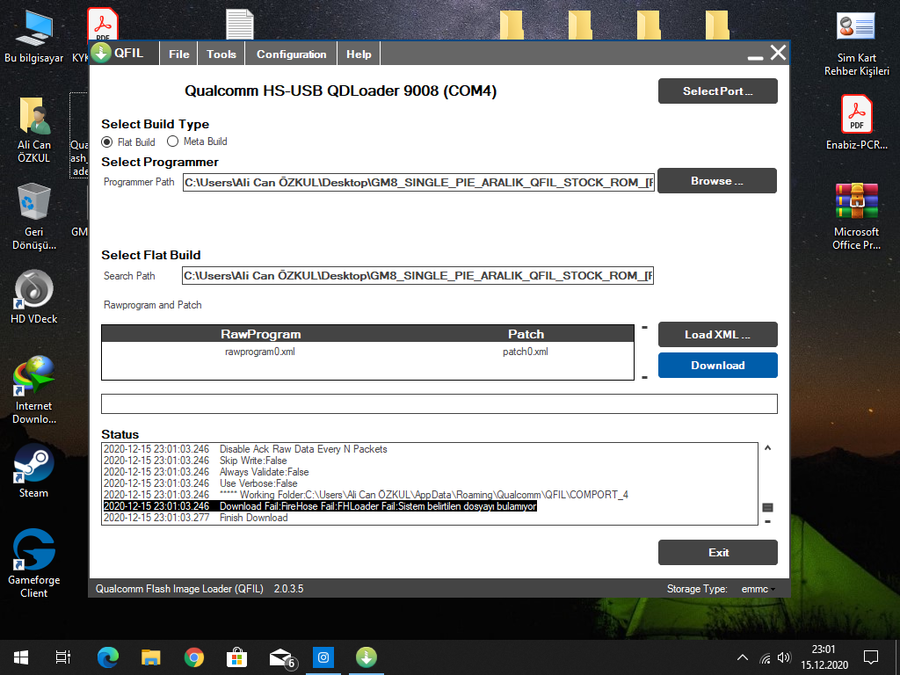Select the Meta Build radio button

tap(173, 141)
